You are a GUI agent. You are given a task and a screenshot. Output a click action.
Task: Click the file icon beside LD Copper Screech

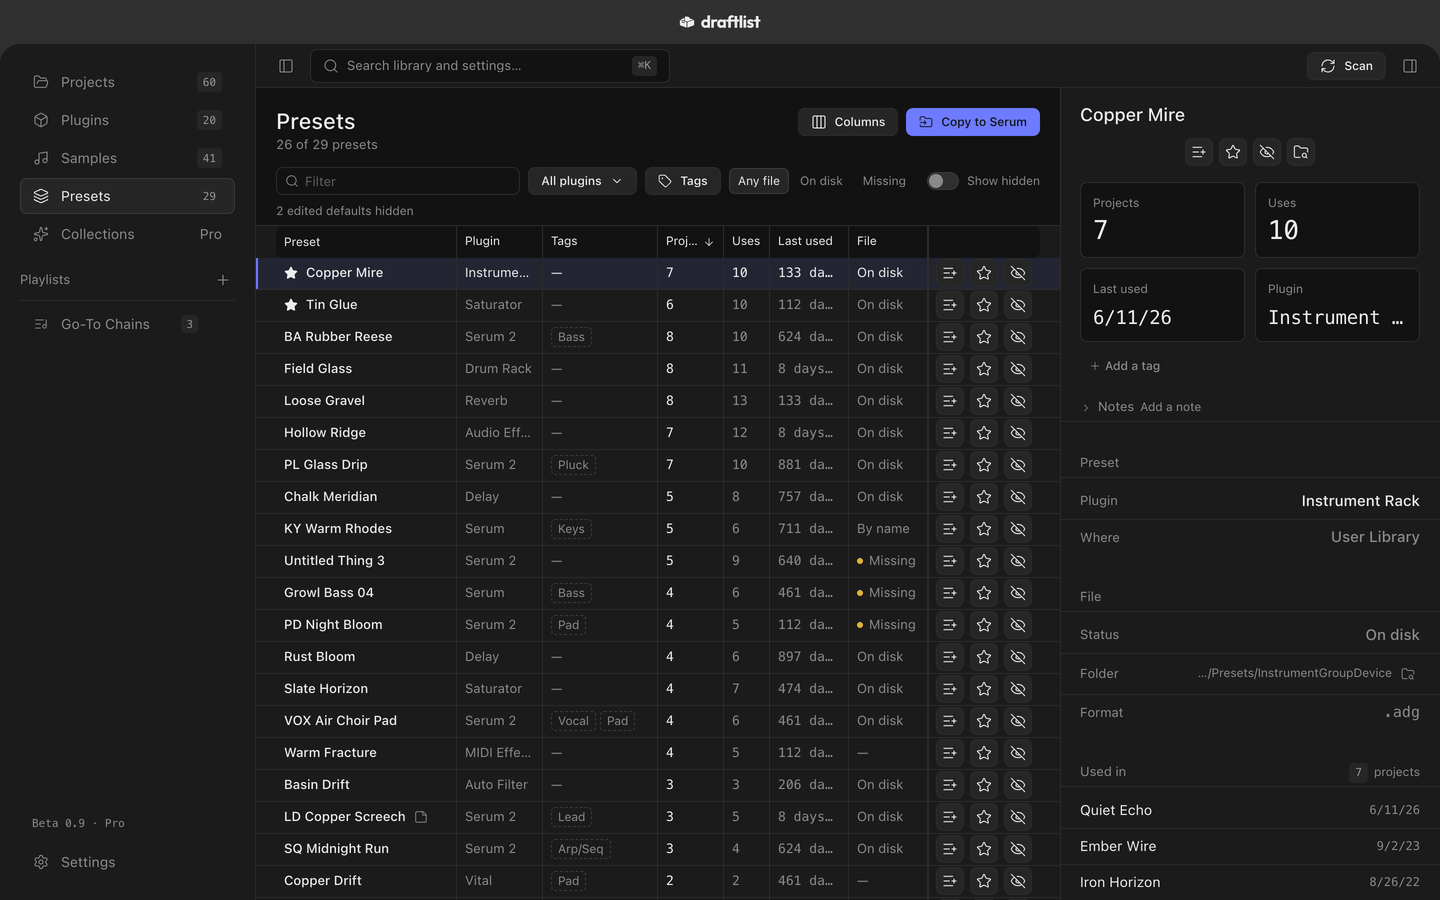point(421,817)
